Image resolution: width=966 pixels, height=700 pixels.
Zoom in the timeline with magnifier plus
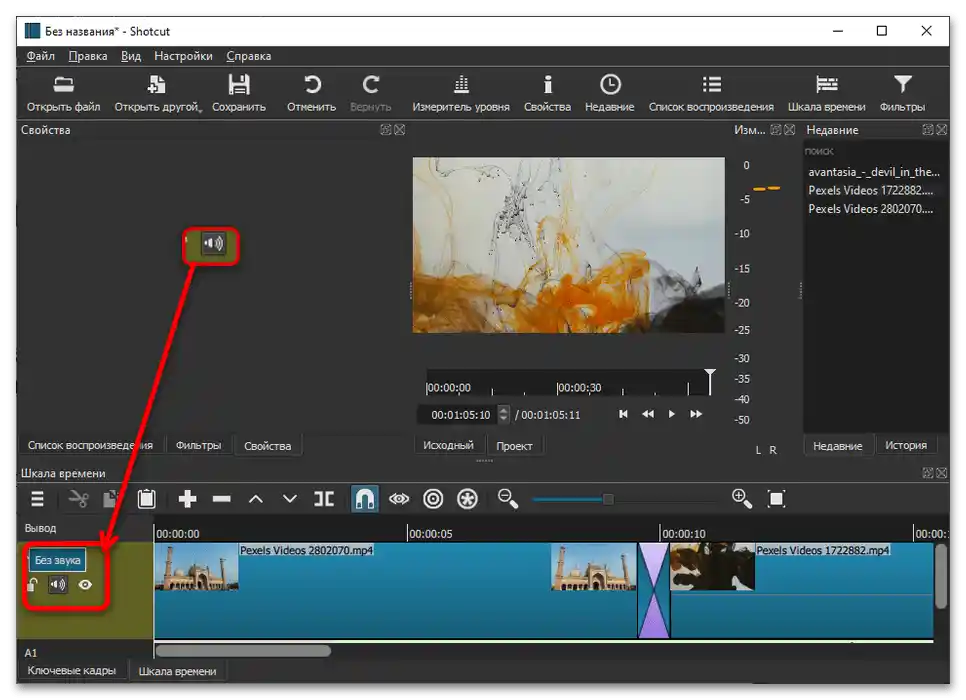[742, 499]
